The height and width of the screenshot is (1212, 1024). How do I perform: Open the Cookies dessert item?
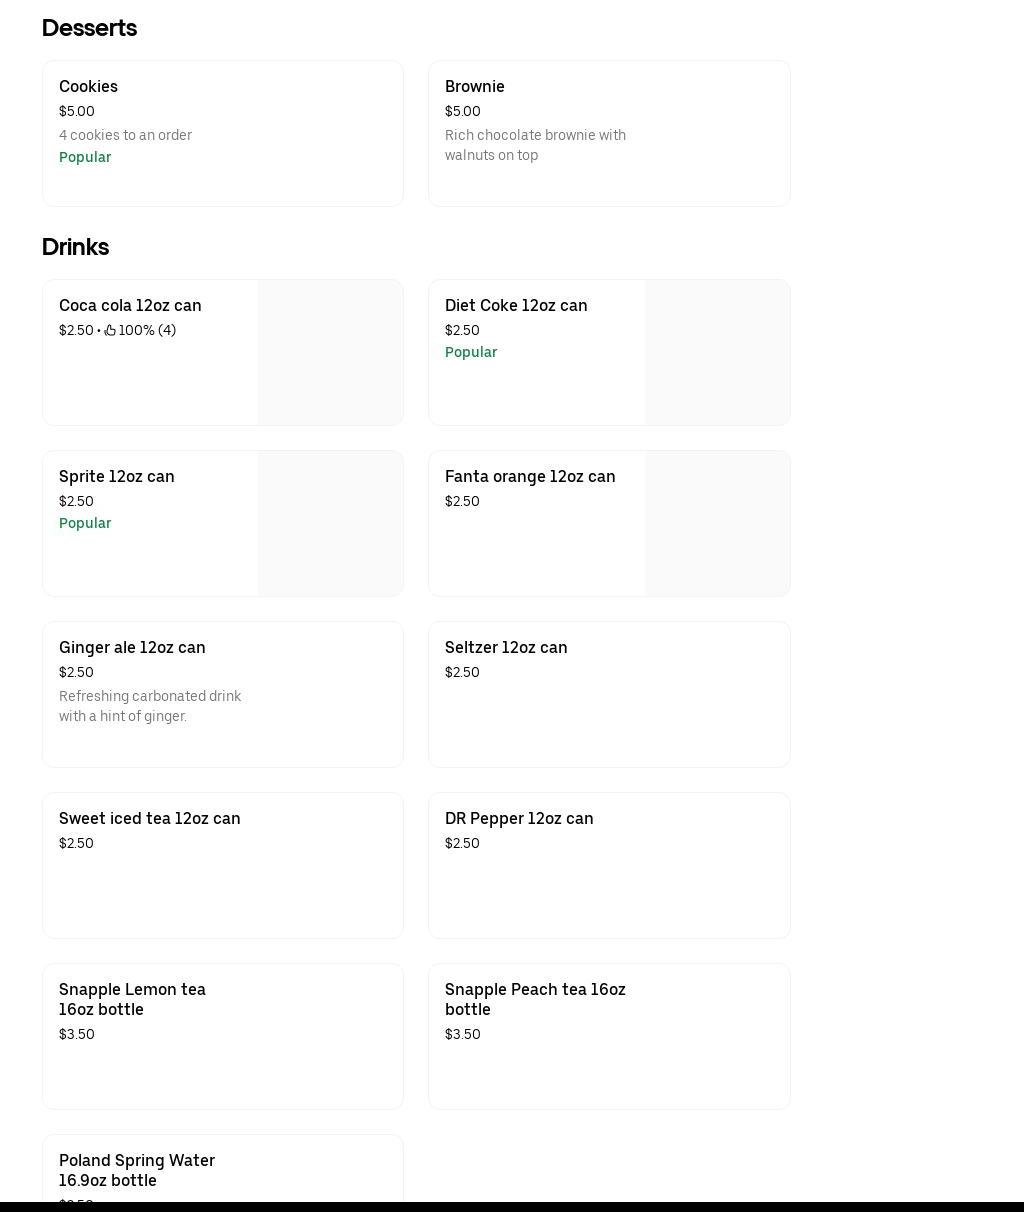[x=222, y=133]
